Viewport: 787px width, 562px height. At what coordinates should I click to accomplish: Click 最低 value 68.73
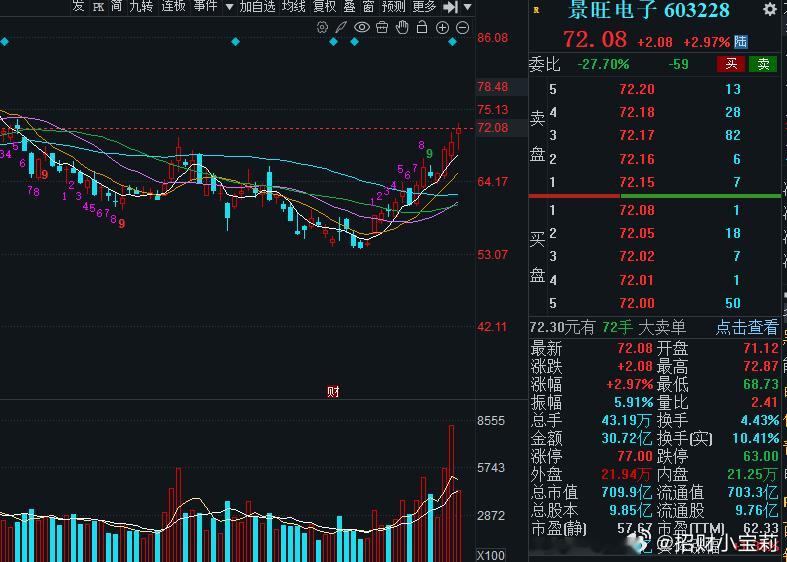(x=761, y=384)
